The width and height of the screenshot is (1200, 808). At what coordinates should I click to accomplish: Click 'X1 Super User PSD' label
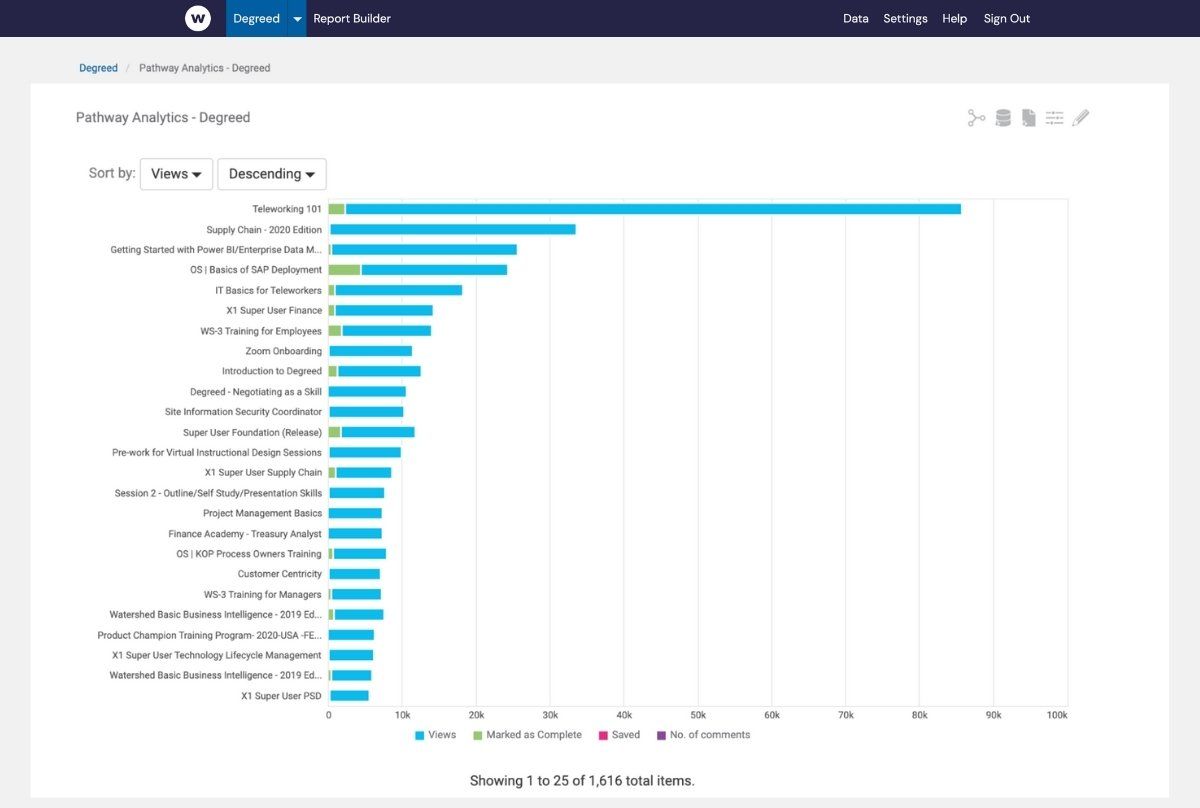click(282, 696)
